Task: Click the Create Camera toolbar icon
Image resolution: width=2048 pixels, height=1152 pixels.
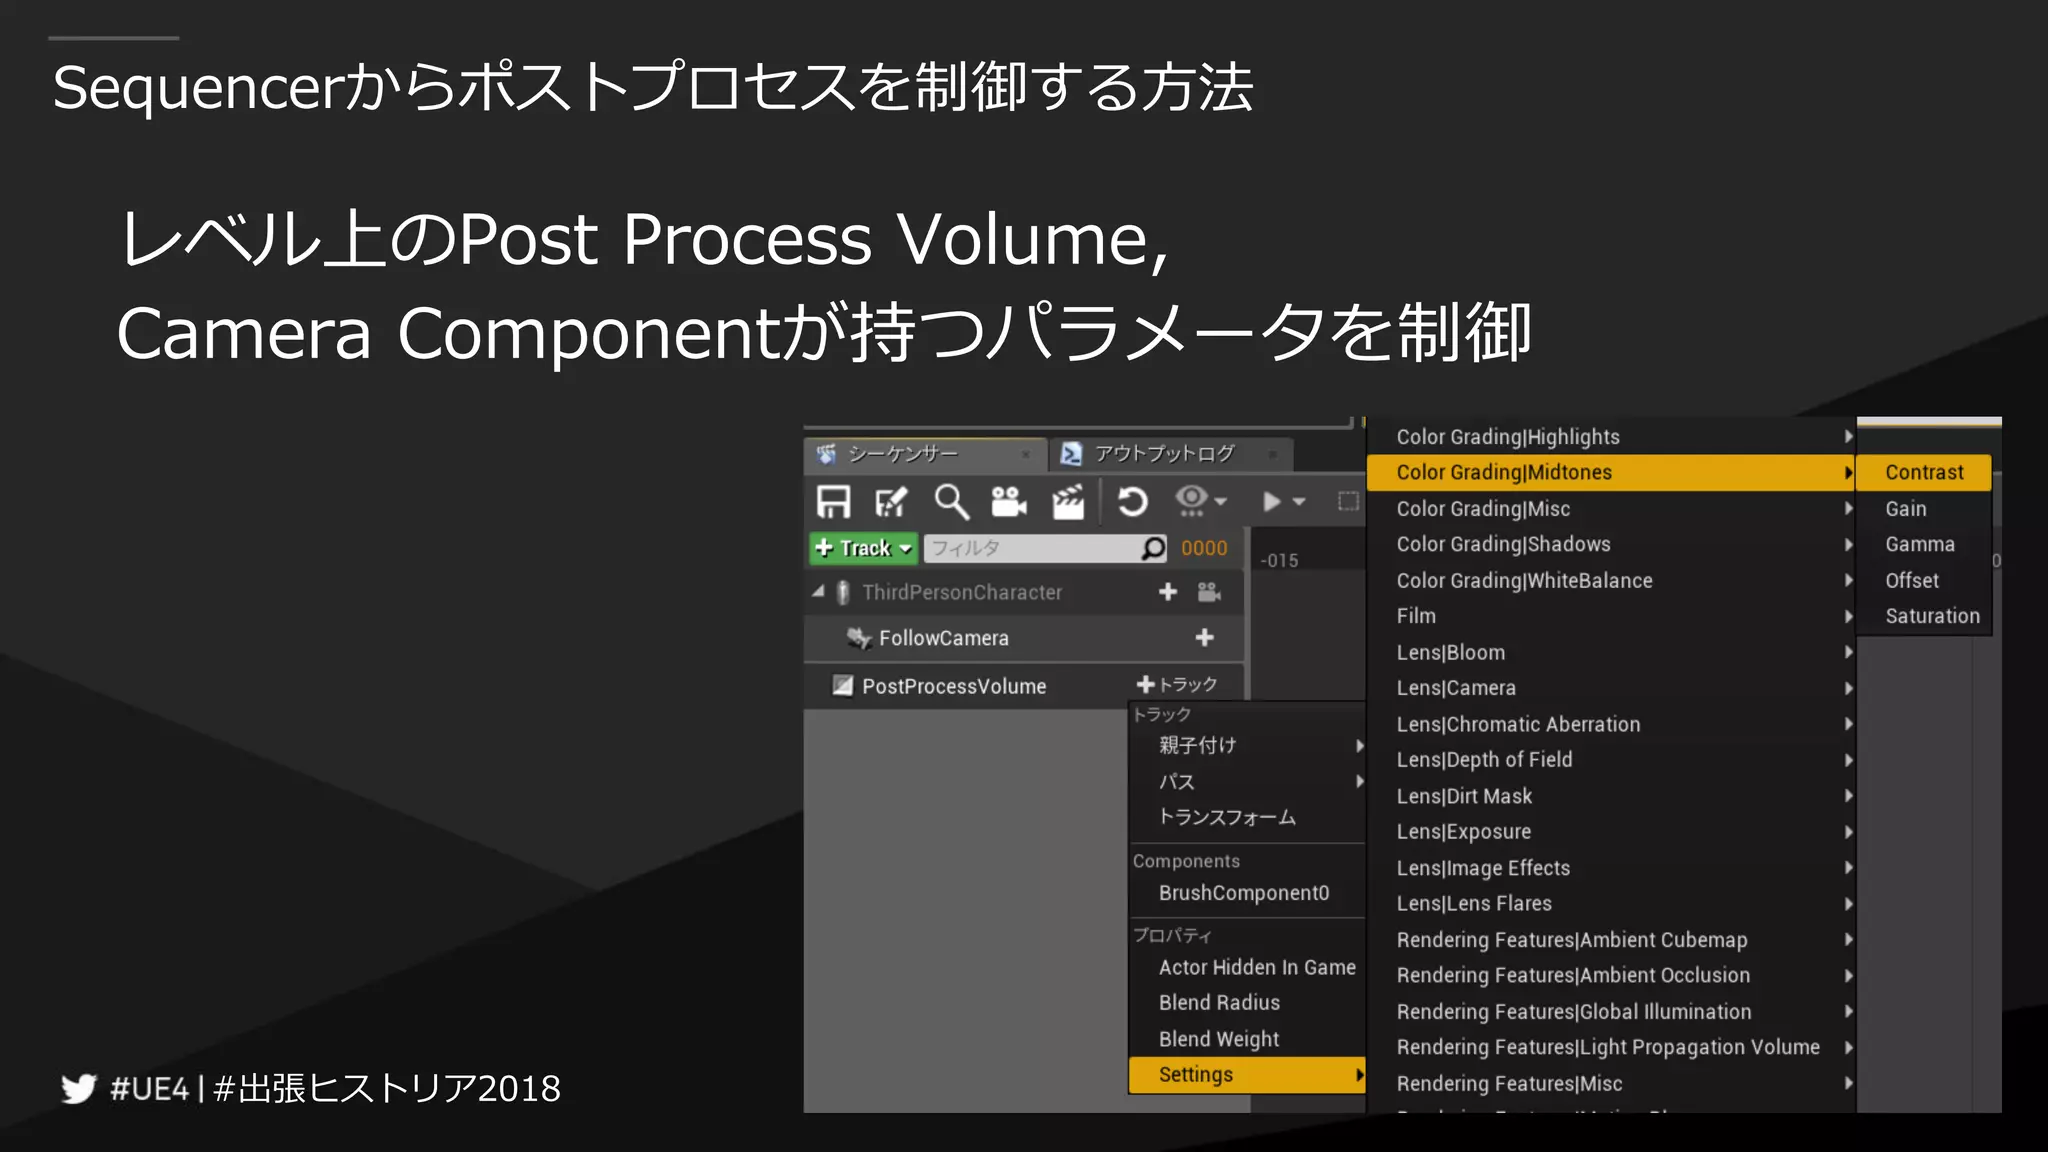Action: [x=1008, y=502]
